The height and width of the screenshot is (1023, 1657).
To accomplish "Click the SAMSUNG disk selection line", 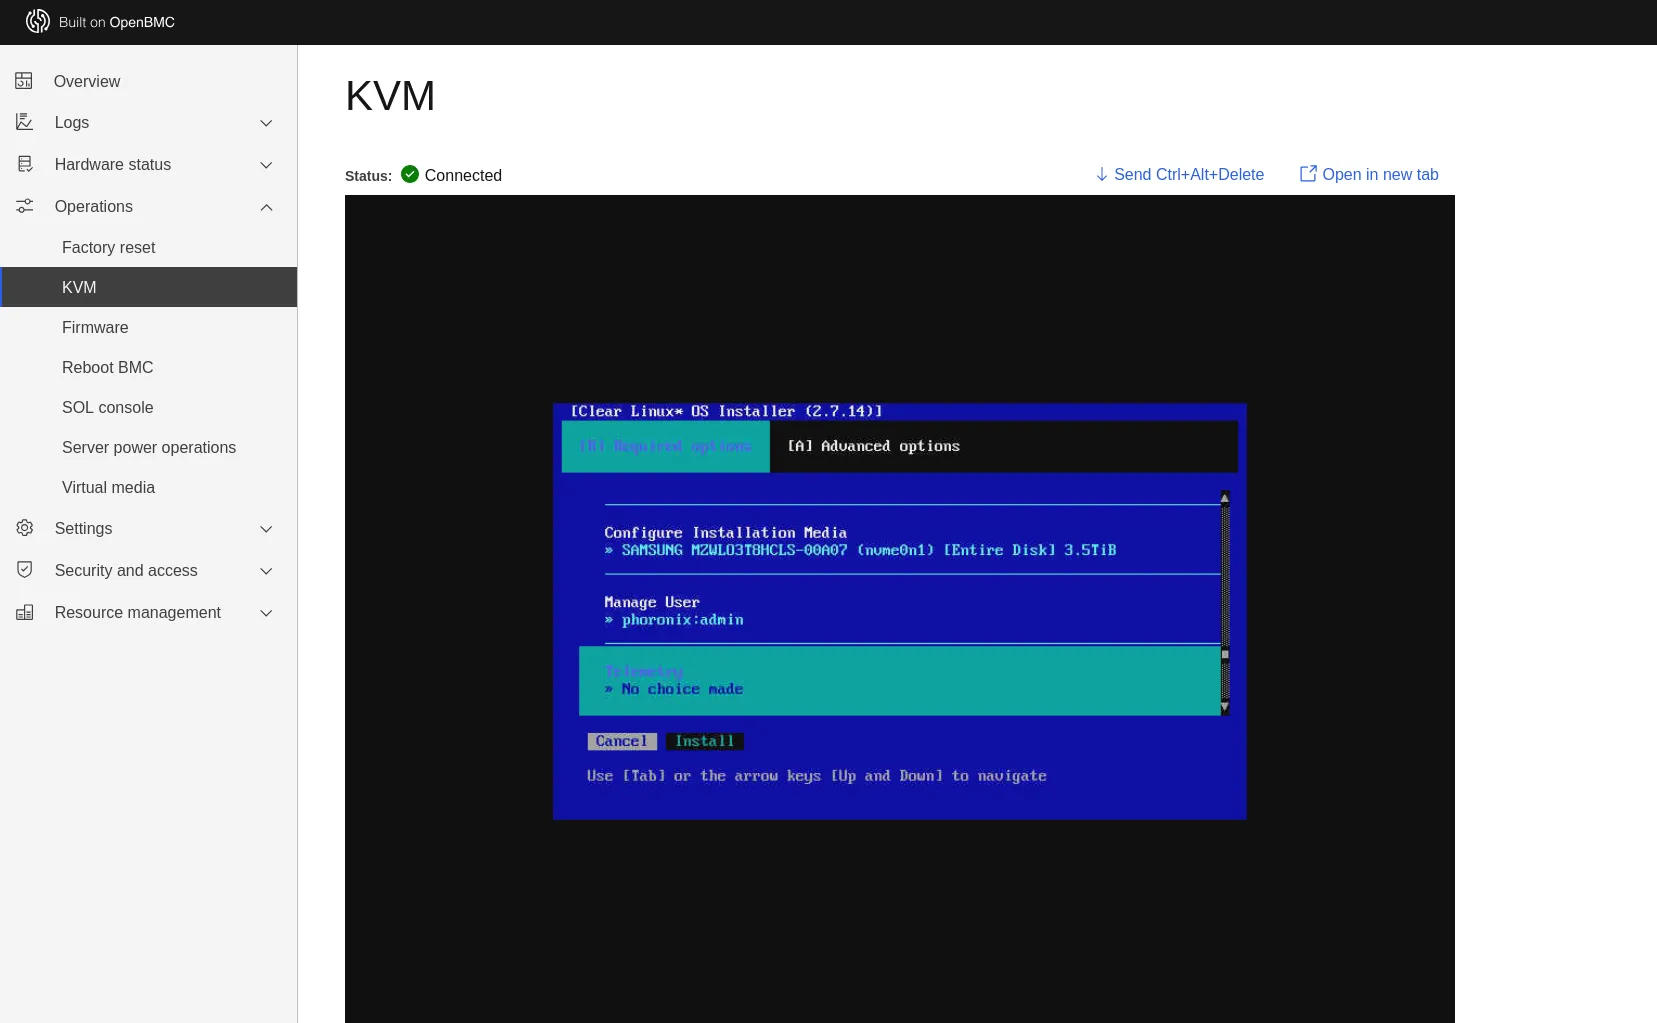I will tap(860, 550).
